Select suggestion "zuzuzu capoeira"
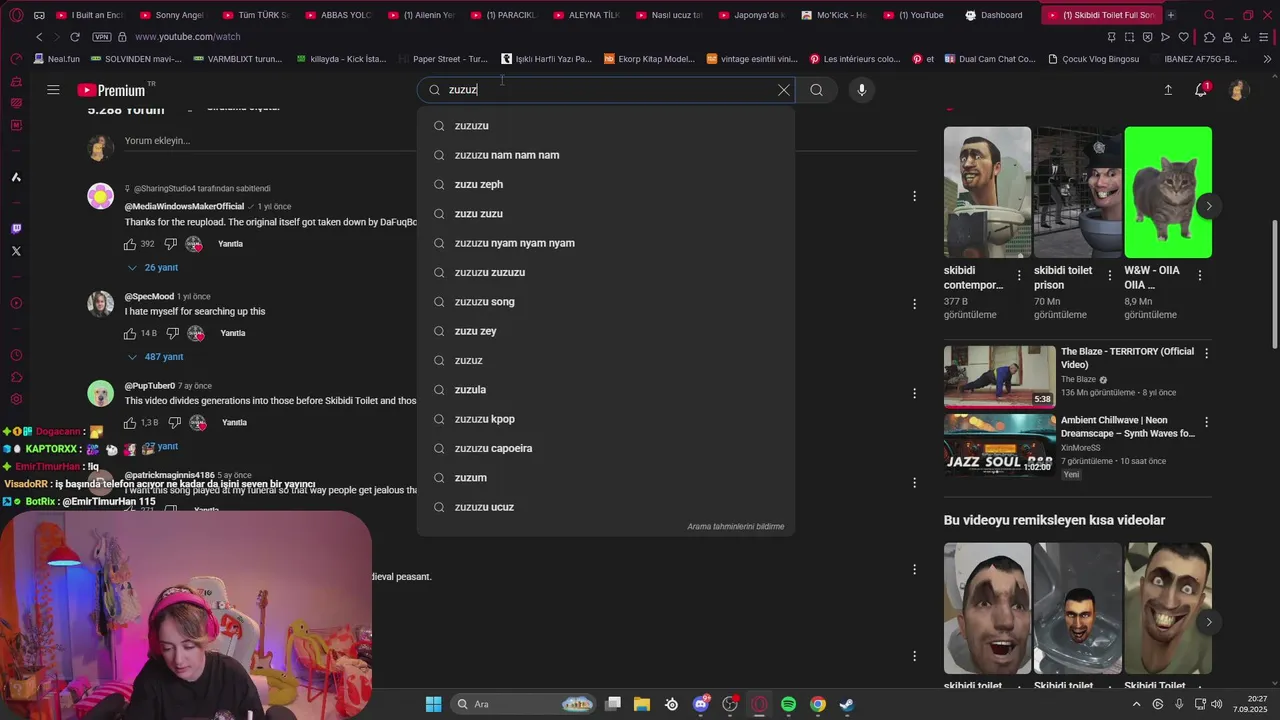 pyautogui.click(x=606, y=448)
